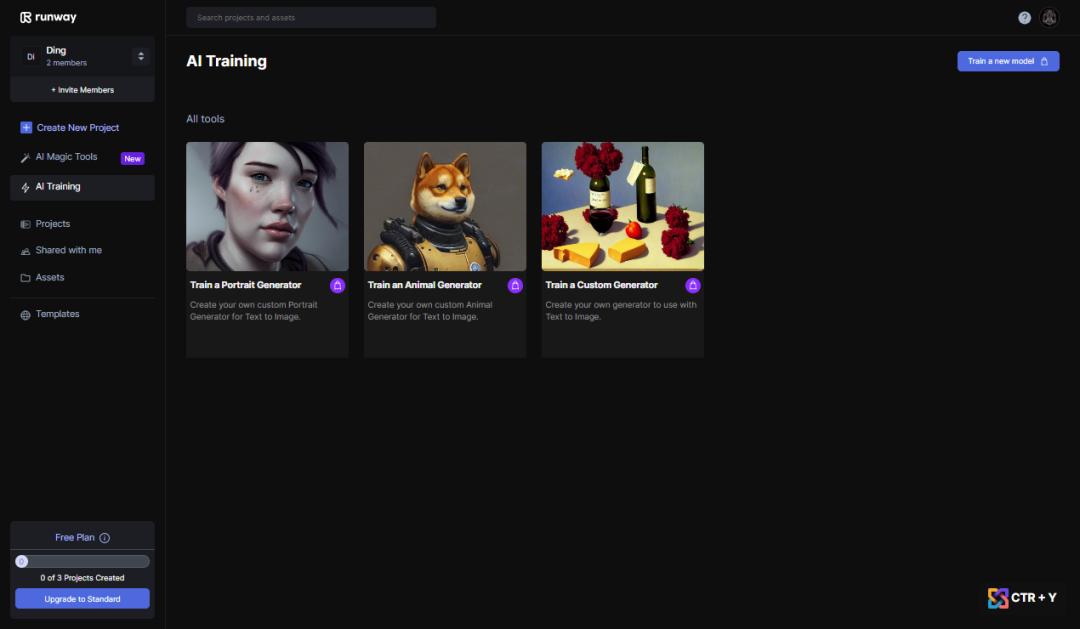Viewport: 1080px width, 629px height.
Task: Click the Templates globe icon
Action: pos(25,315)
